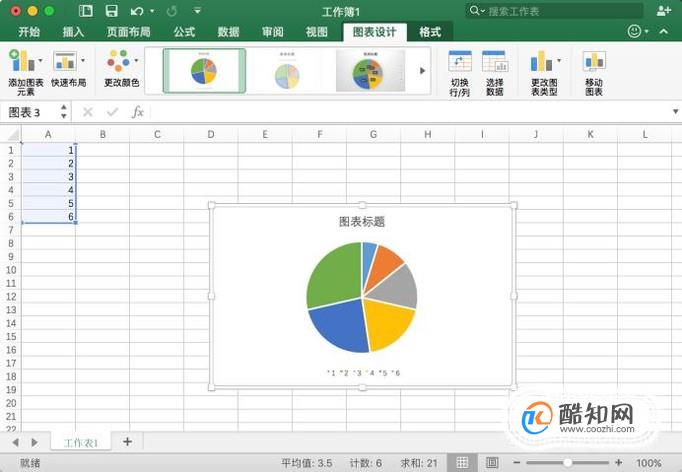
Task: Select column D header
Action: [211, 134]
